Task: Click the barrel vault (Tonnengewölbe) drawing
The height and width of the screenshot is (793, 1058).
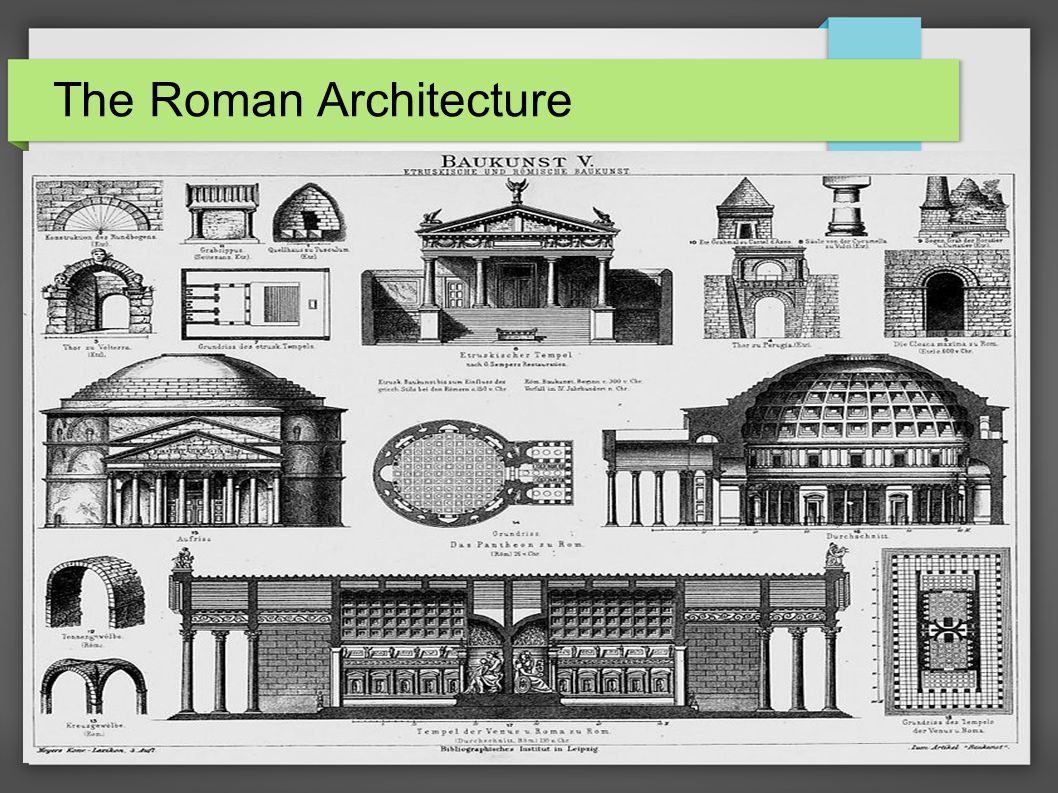Action: coord(94,593)
